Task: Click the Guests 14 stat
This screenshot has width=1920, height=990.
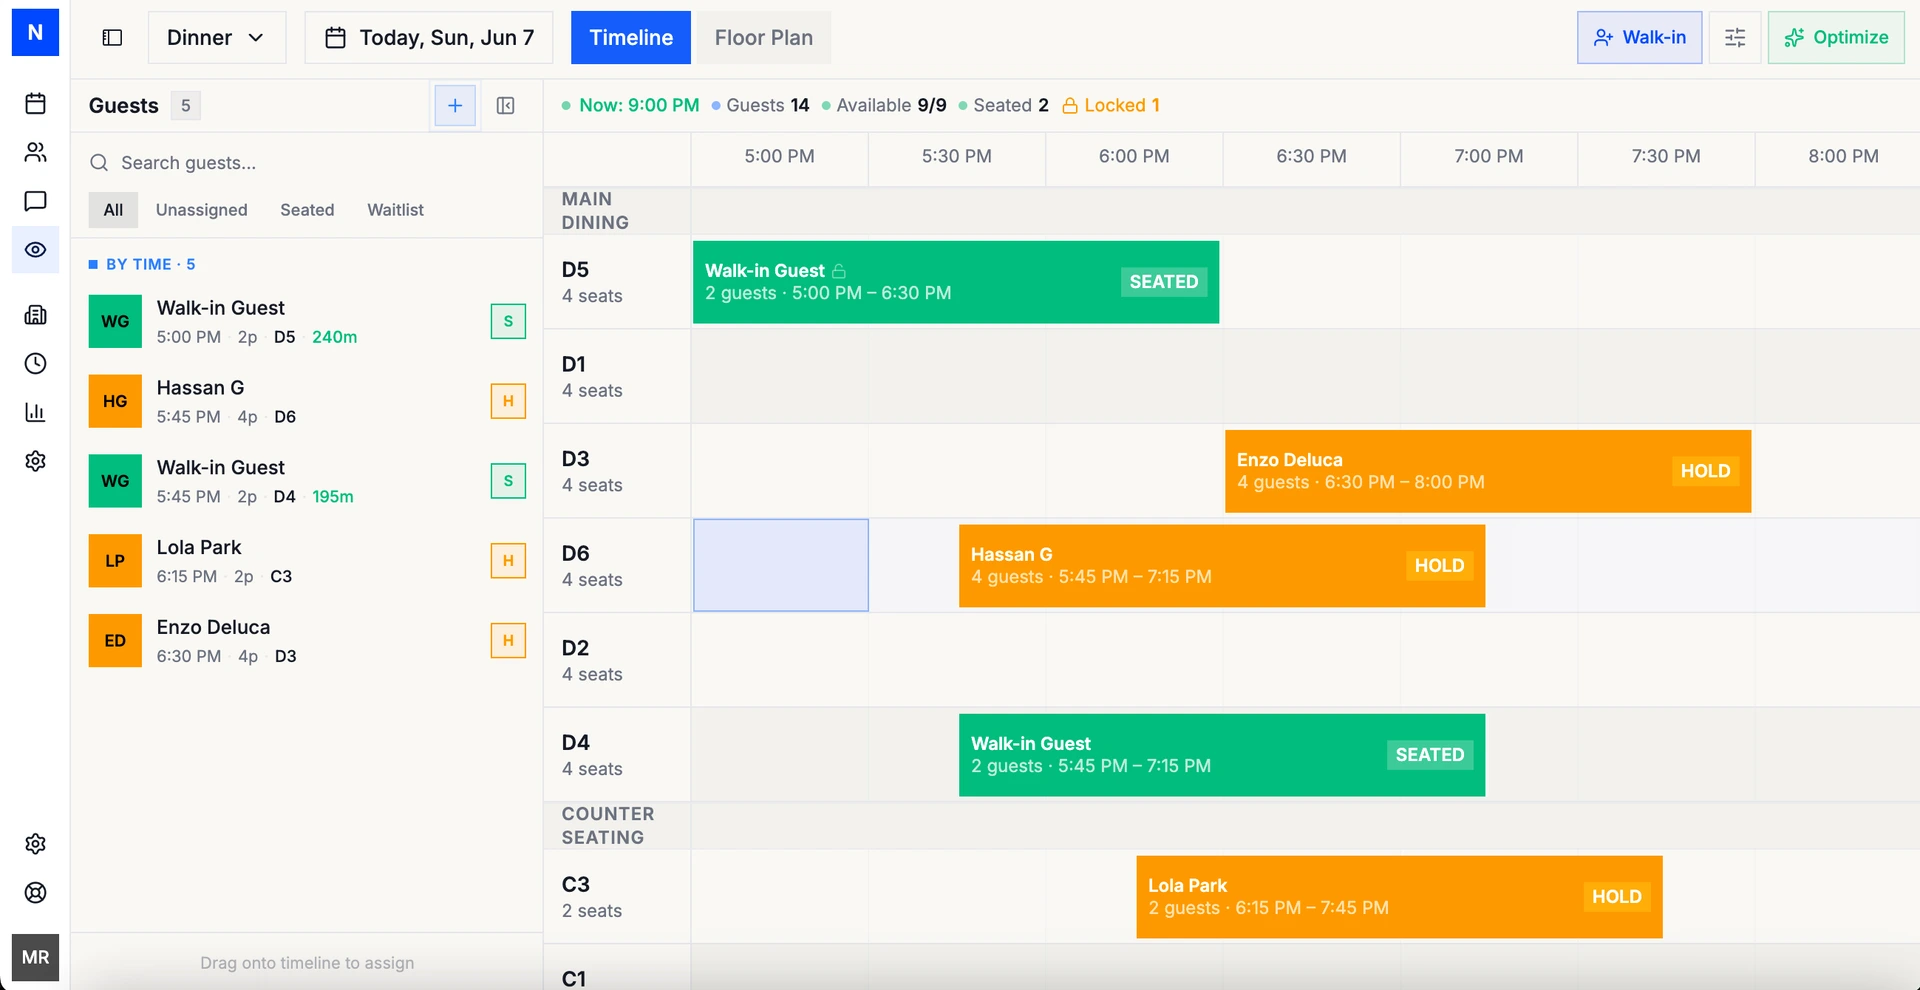Action: pyautogui.click(x=761, y=105)
